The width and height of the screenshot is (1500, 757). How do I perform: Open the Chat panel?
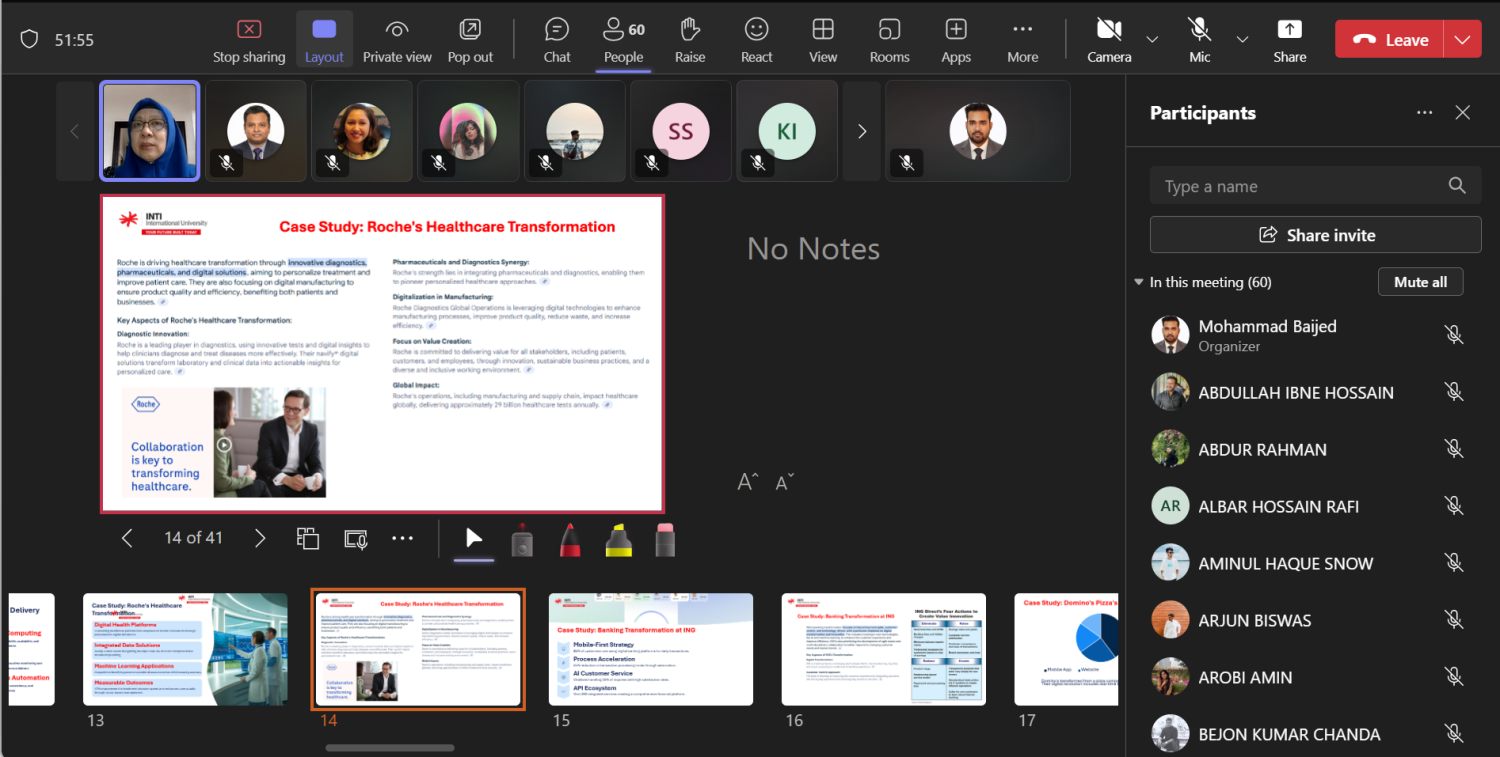pyautogui.click(x=557, y=40)
